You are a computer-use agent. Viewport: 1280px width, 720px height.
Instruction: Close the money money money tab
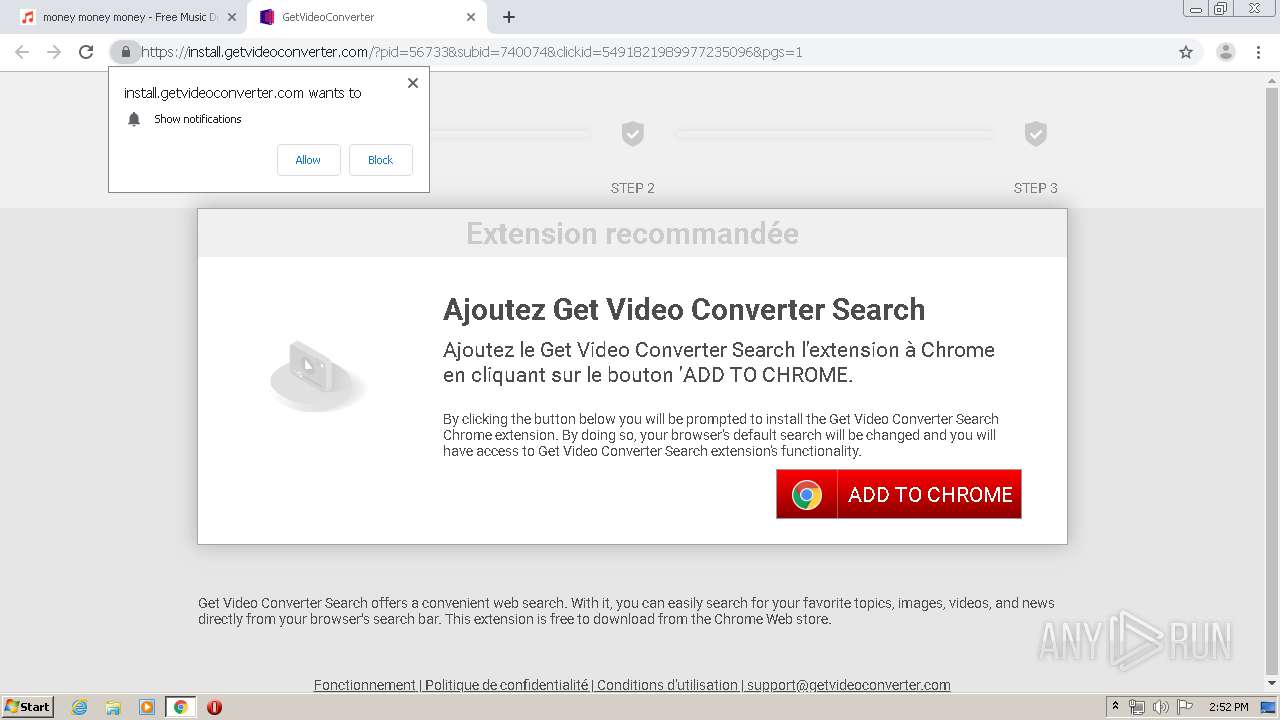231,17
